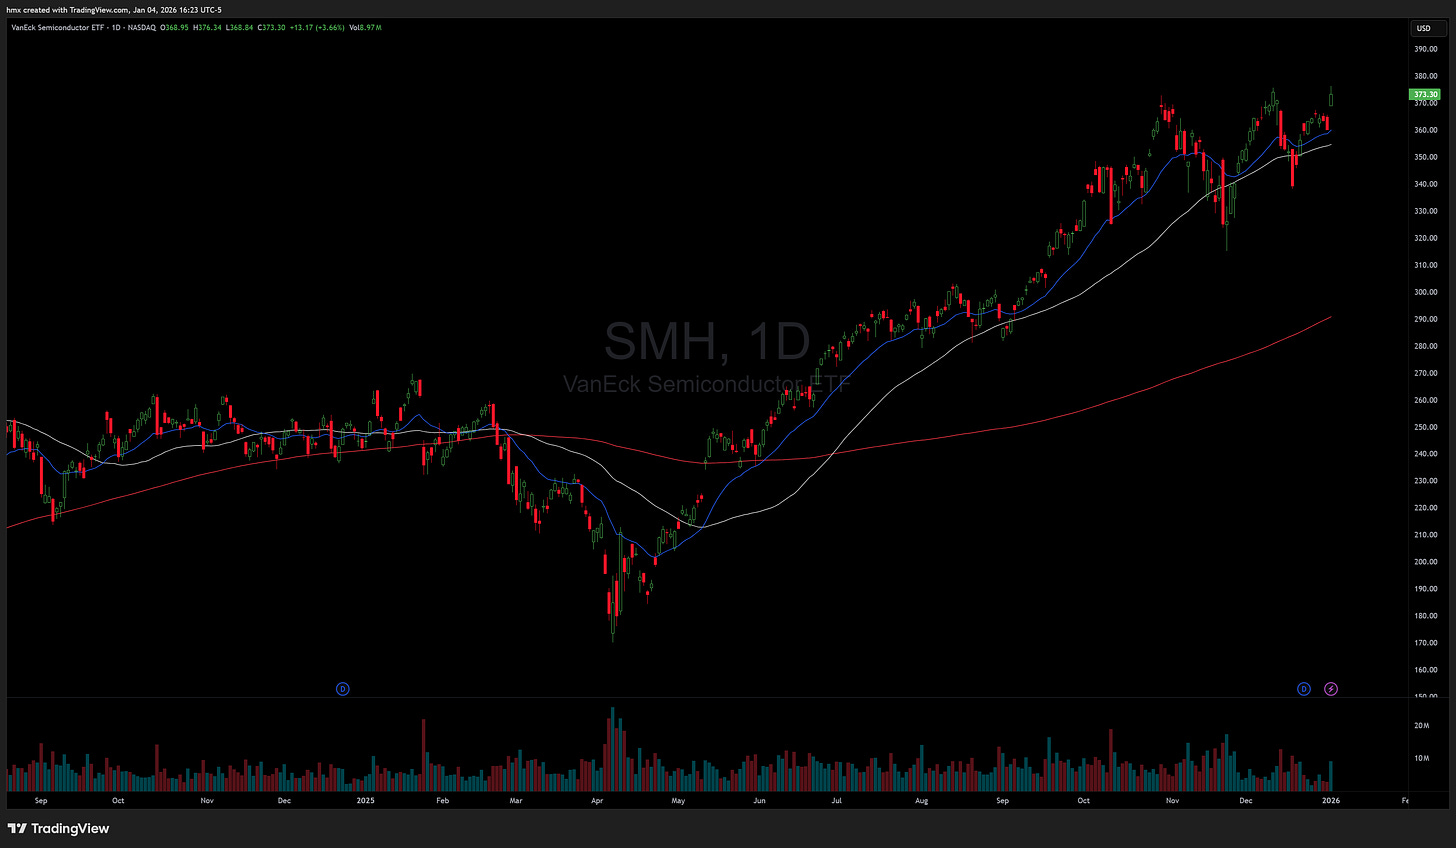The width and height of the screenshot is (1456, 848).
Task: Click the Mar time axis label
Action: [x=516, y=801]
